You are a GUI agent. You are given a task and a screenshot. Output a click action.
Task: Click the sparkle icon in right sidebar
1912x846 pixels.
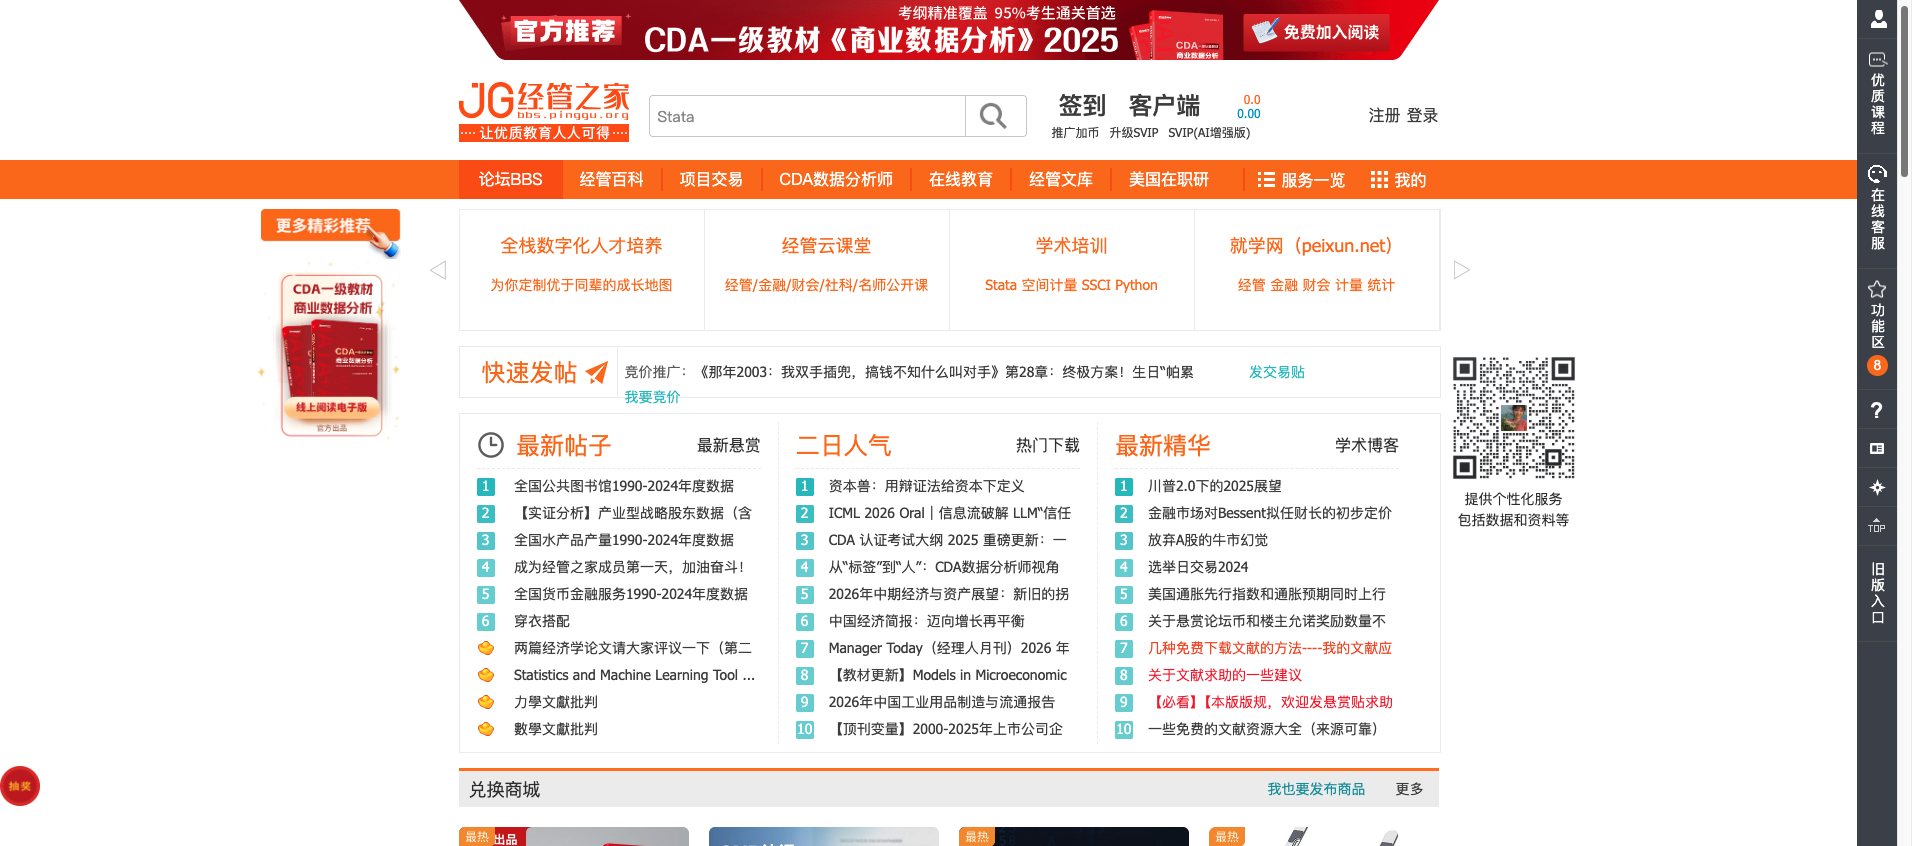click(1877, 487)
